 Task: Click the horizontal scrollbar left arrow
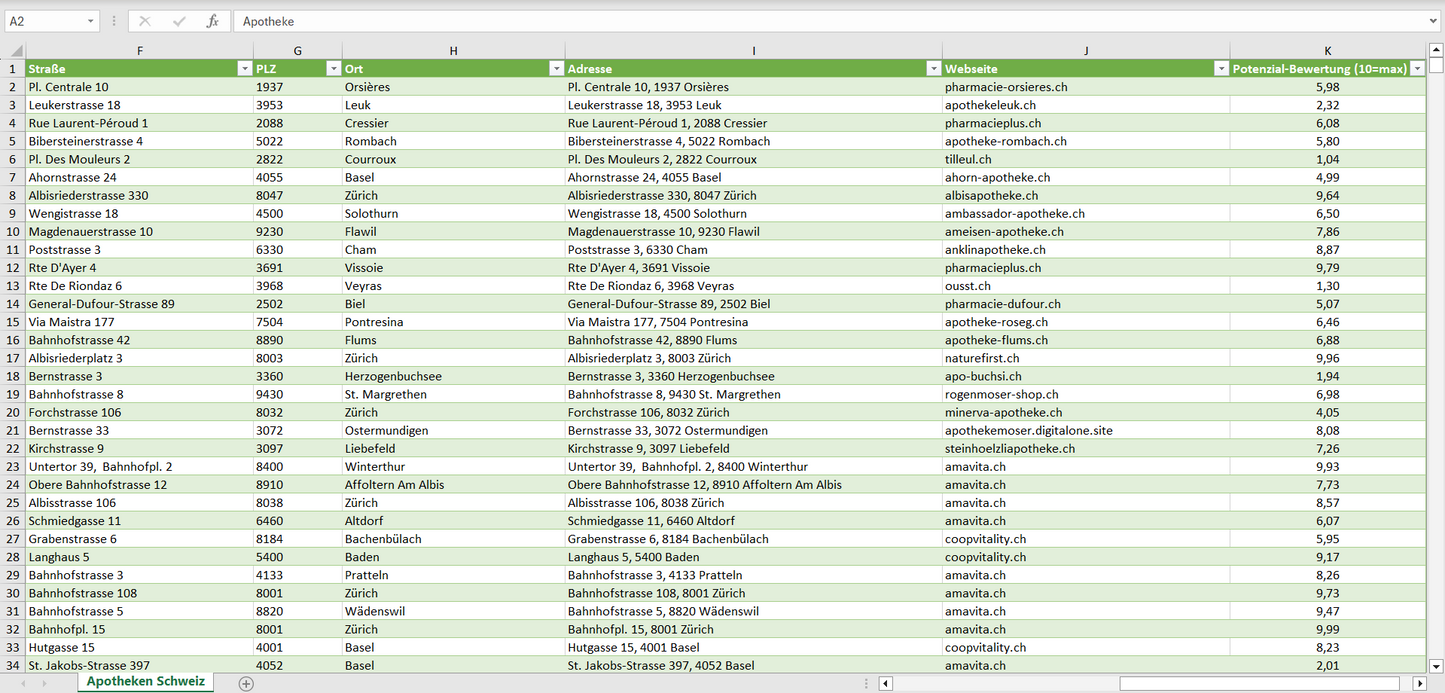pos(885,683)
